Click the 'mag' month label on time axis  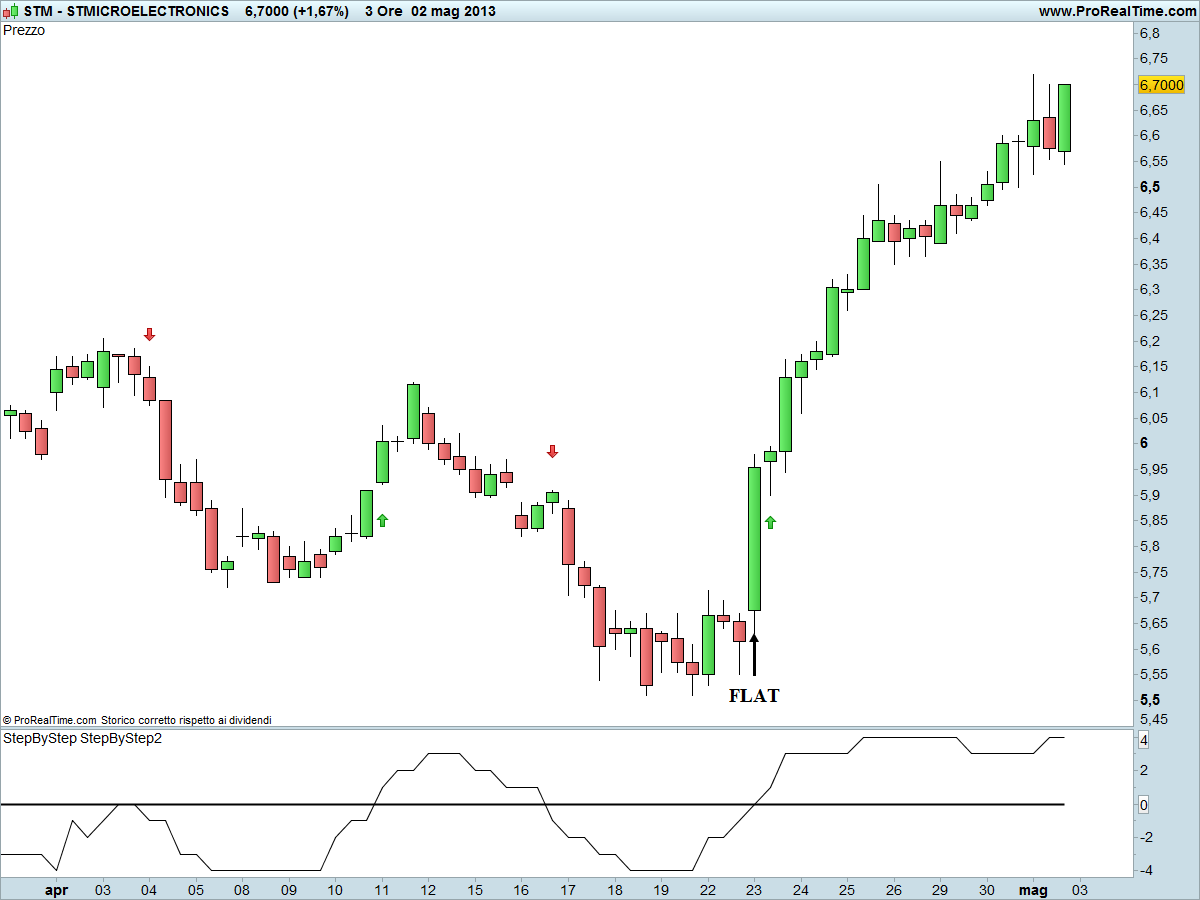click(x=1033, y=888)
